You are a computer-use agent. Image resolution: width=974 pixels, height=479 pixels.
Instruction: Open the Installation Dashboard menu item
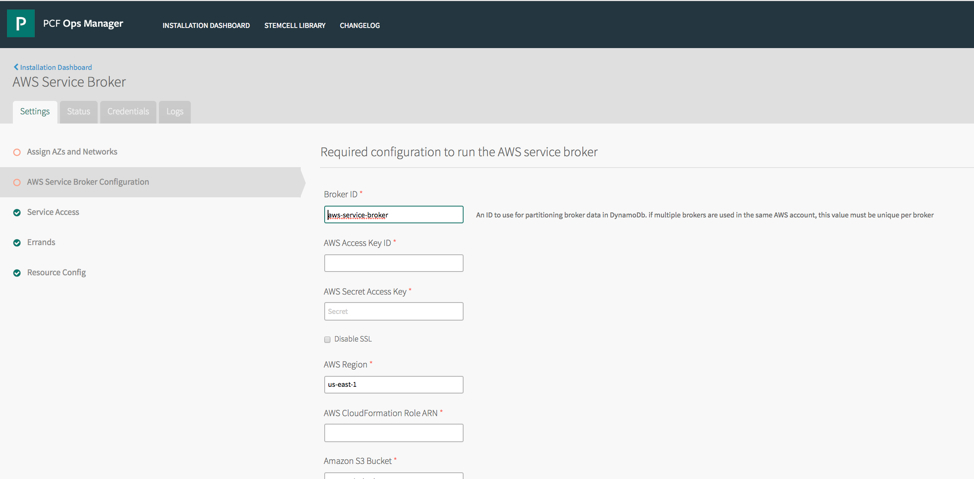[x=206, y=25]
